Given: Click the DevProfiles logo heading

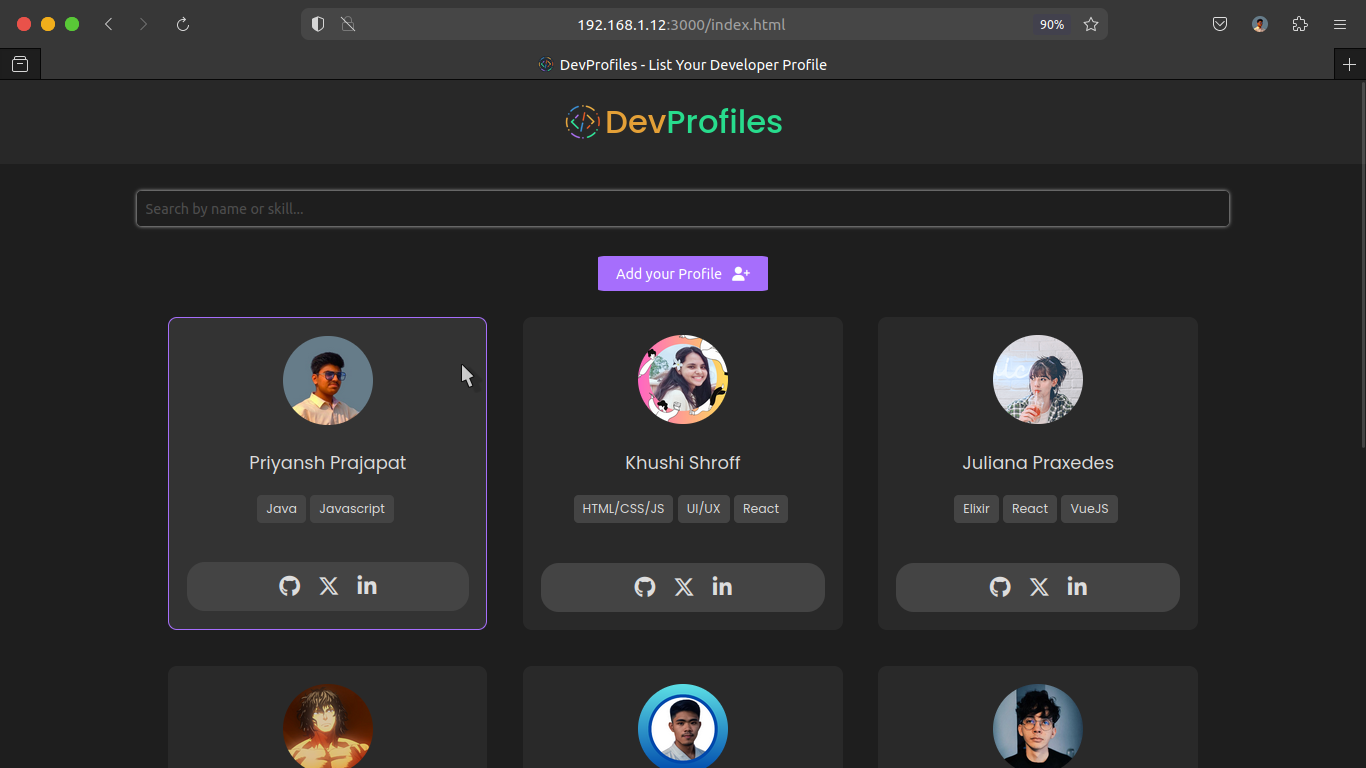Looking at the screenshot, I should pyautogui.click(x=674, y=122).
